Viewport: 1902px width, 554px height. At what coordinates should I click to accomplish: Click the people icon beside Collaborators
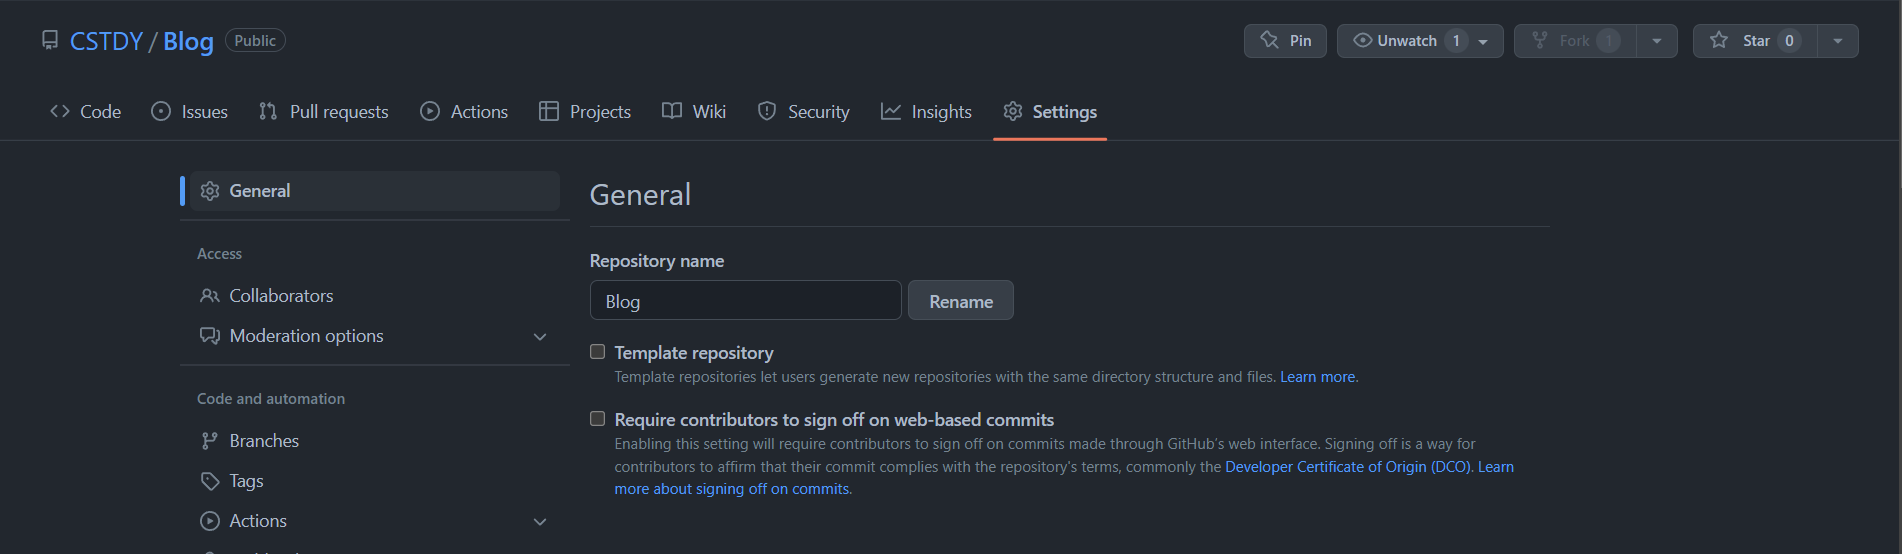(x=210, y=296)
